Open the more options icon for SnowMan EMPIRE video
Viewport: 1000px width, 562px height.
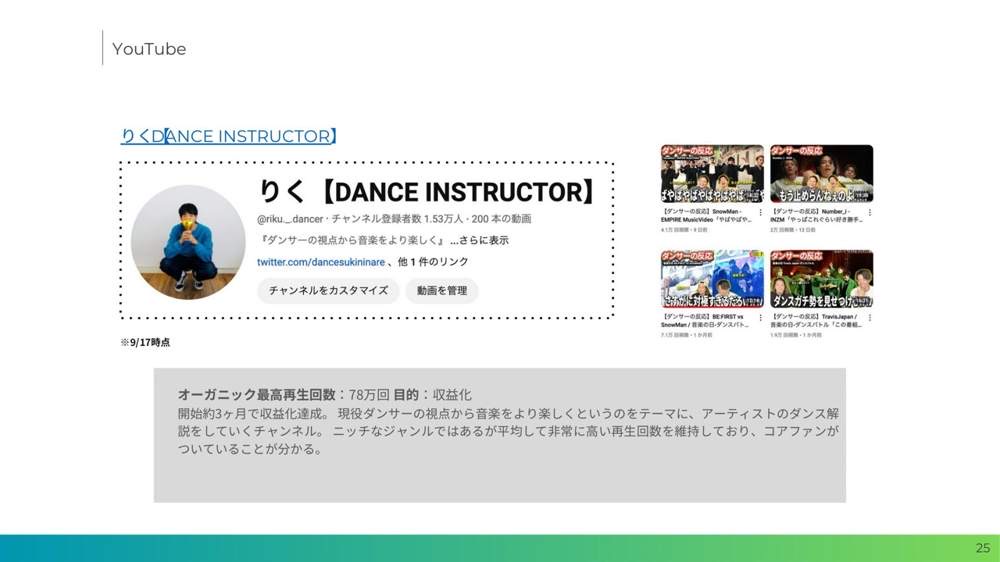pyautogui.click(x=760, y=212)
